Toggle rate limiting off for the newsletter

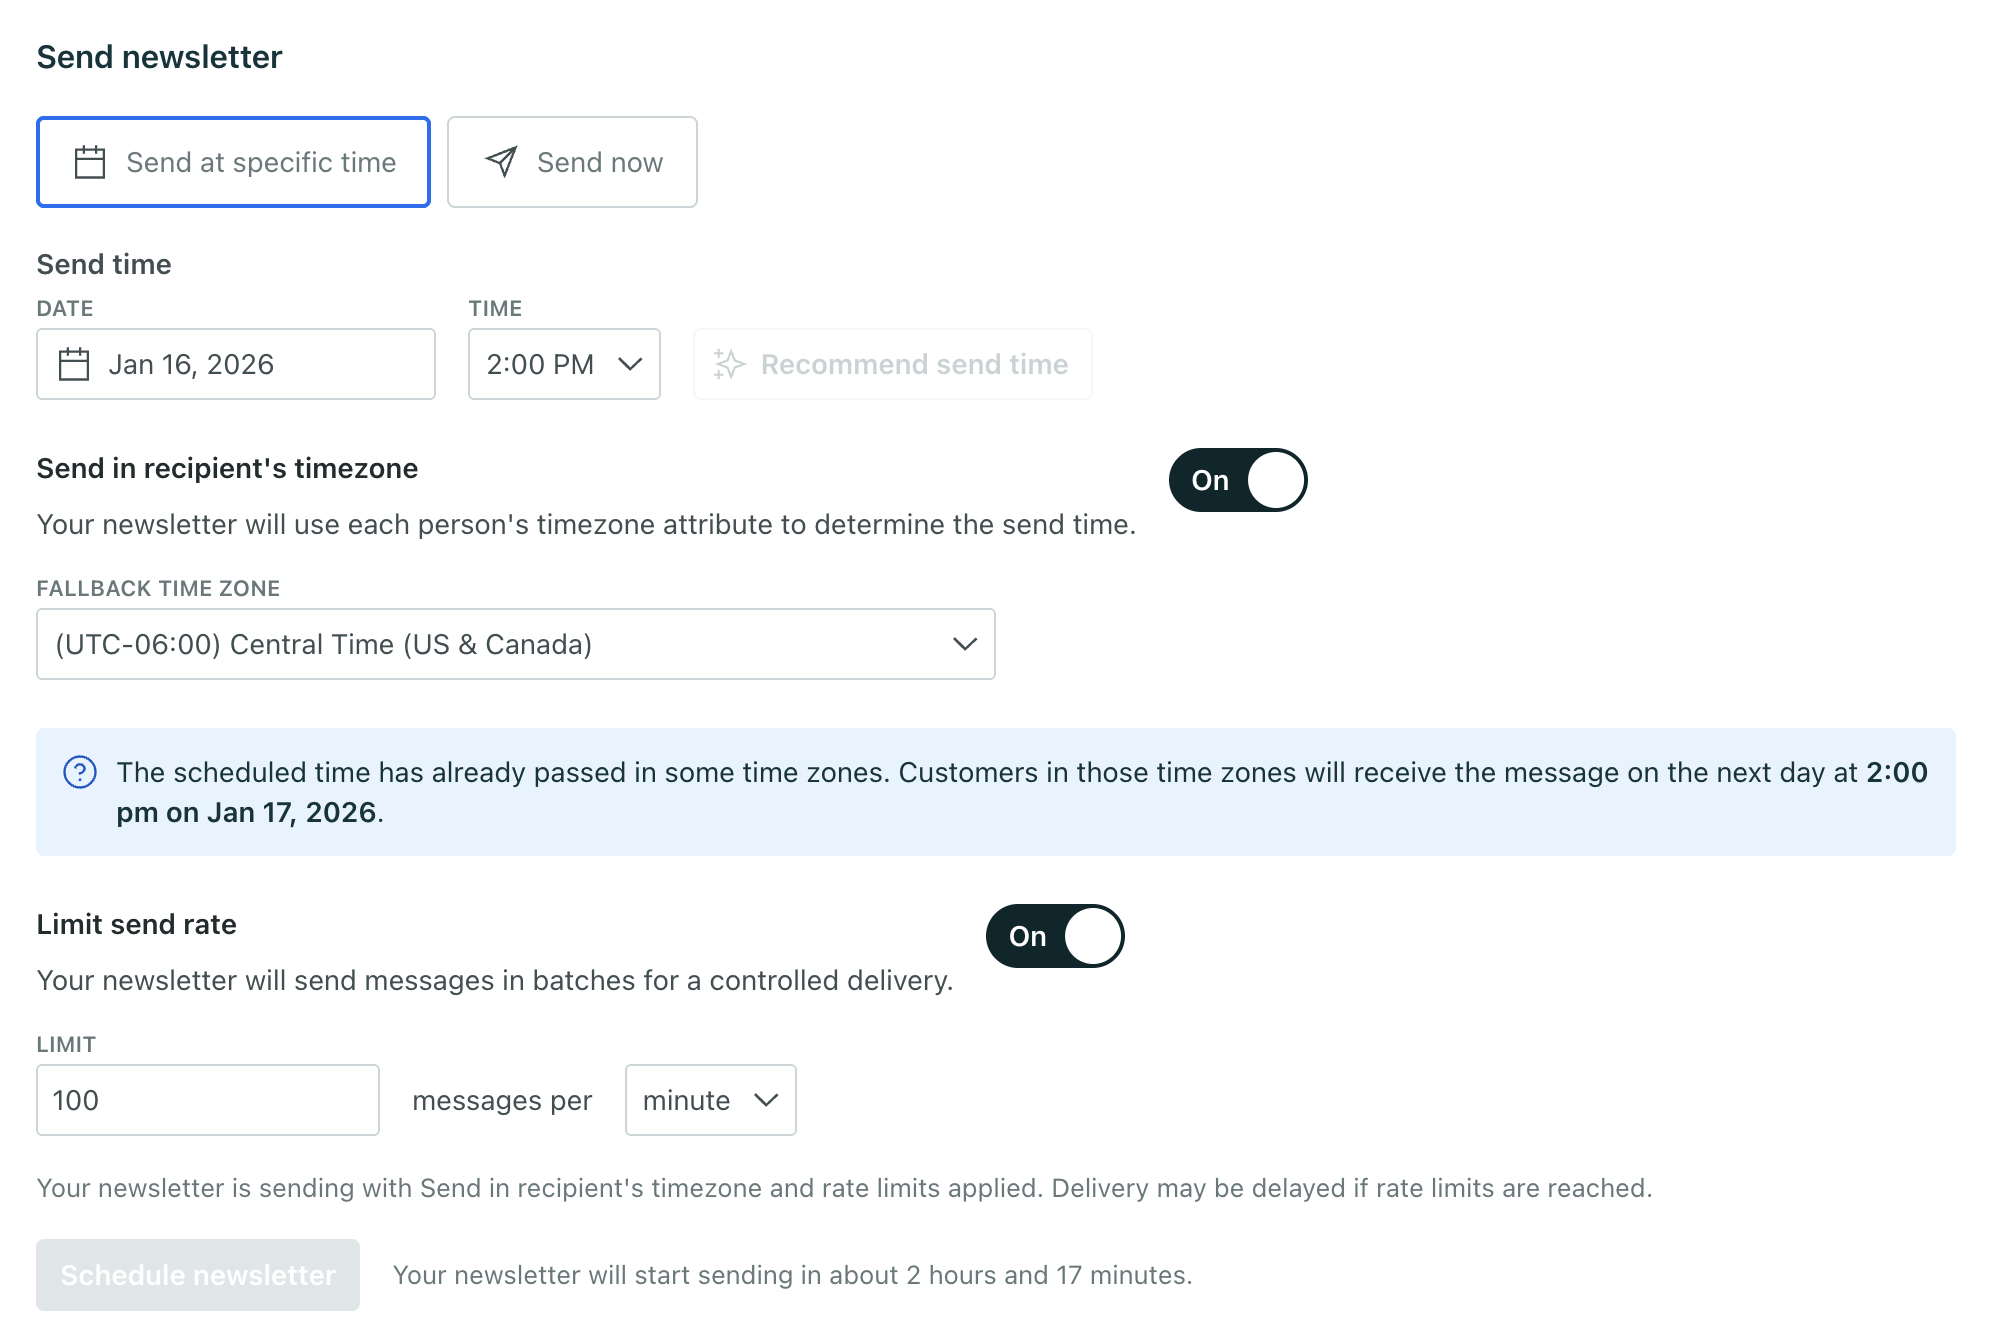click(1054, 936)
